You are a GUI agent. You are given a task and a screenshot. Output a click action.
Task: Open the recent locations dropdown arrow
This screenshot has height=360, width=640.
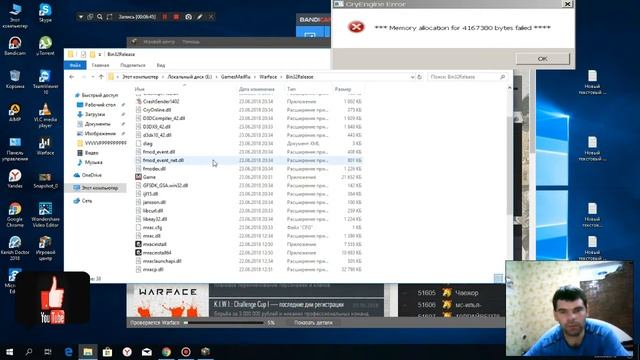pyautogui.click(x=93, y=77)
